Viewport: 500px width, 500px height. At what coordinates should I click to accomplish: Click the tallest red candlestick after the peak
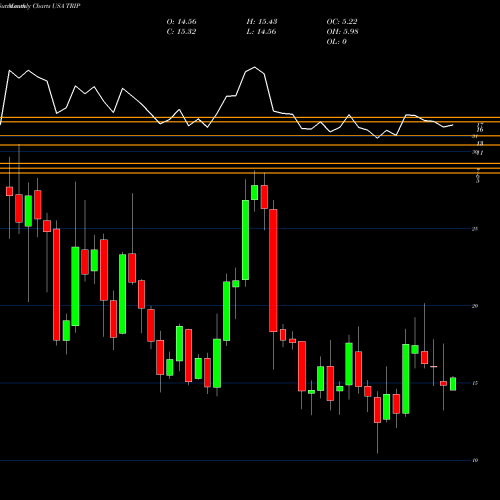pos(273,270)
